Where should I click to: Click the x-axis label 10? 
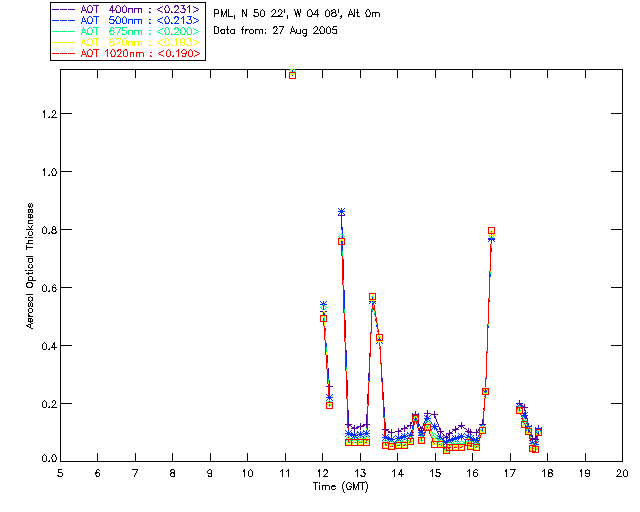tap(247, 473)
